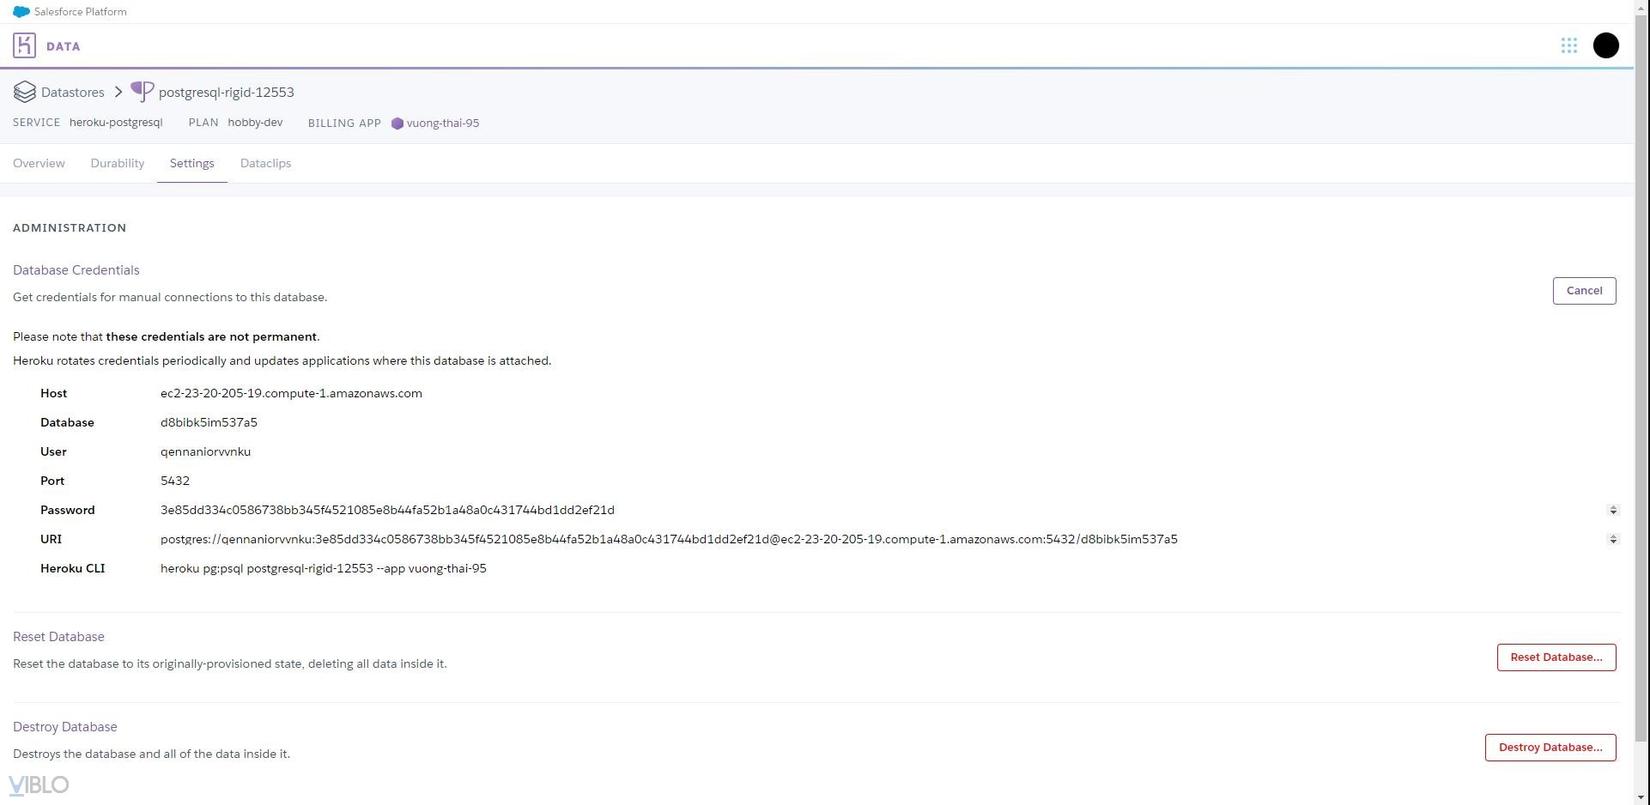The height and width of the screenshot is (805, 1650).
Task: Click the vuong-thai-95 app hexagon icon
Action: [x=397, y=123]
